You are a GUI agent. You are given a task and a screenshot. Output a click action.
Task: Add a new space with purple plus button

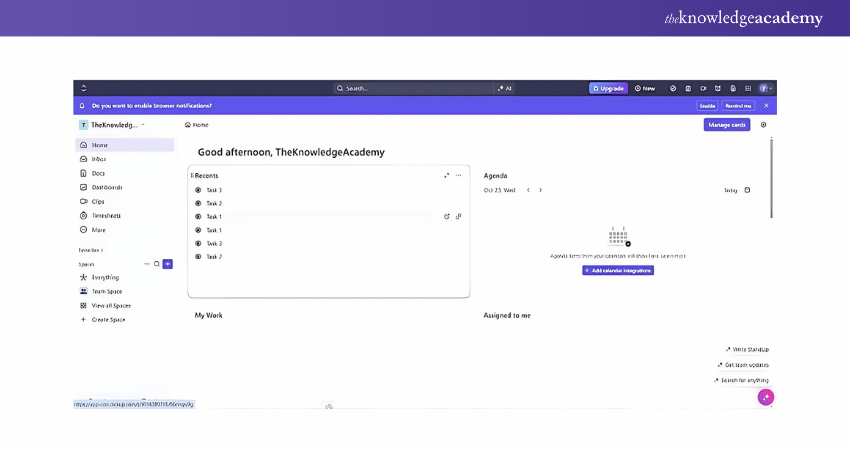click(168, 264)
